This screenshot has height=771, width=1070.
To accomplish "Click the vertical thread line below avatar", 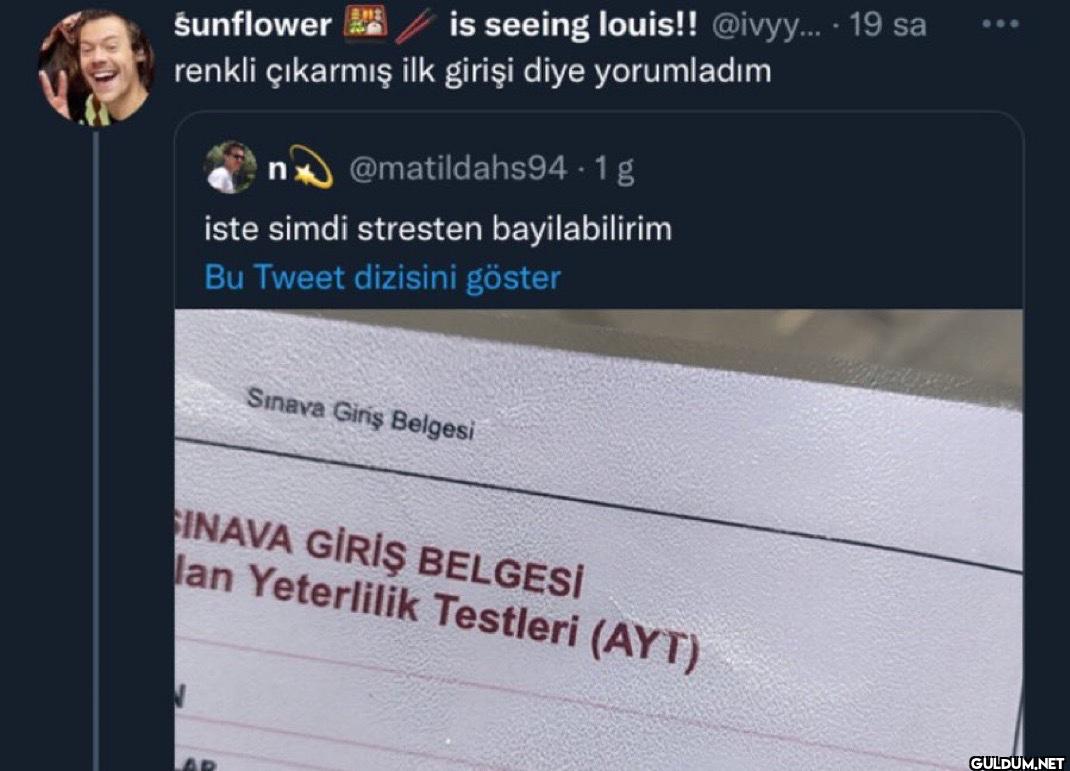I will tap(96, 450).
